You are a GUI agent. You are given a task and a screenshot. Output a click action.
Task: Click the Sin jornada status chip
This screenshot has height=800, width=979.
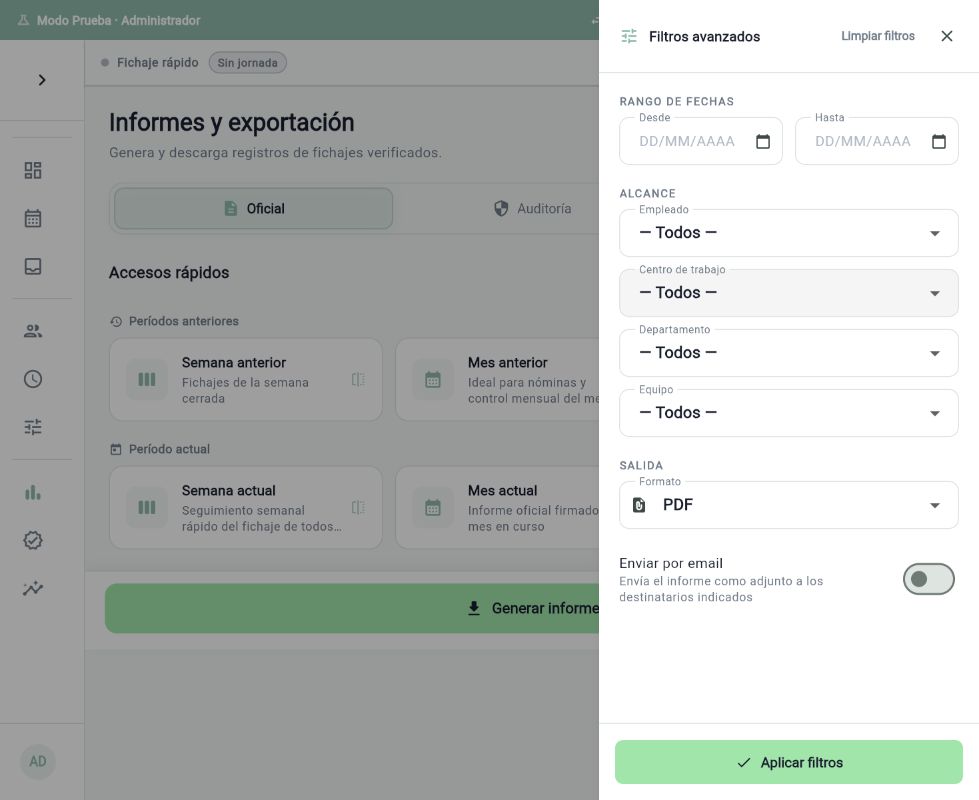(x=247, y=62)
